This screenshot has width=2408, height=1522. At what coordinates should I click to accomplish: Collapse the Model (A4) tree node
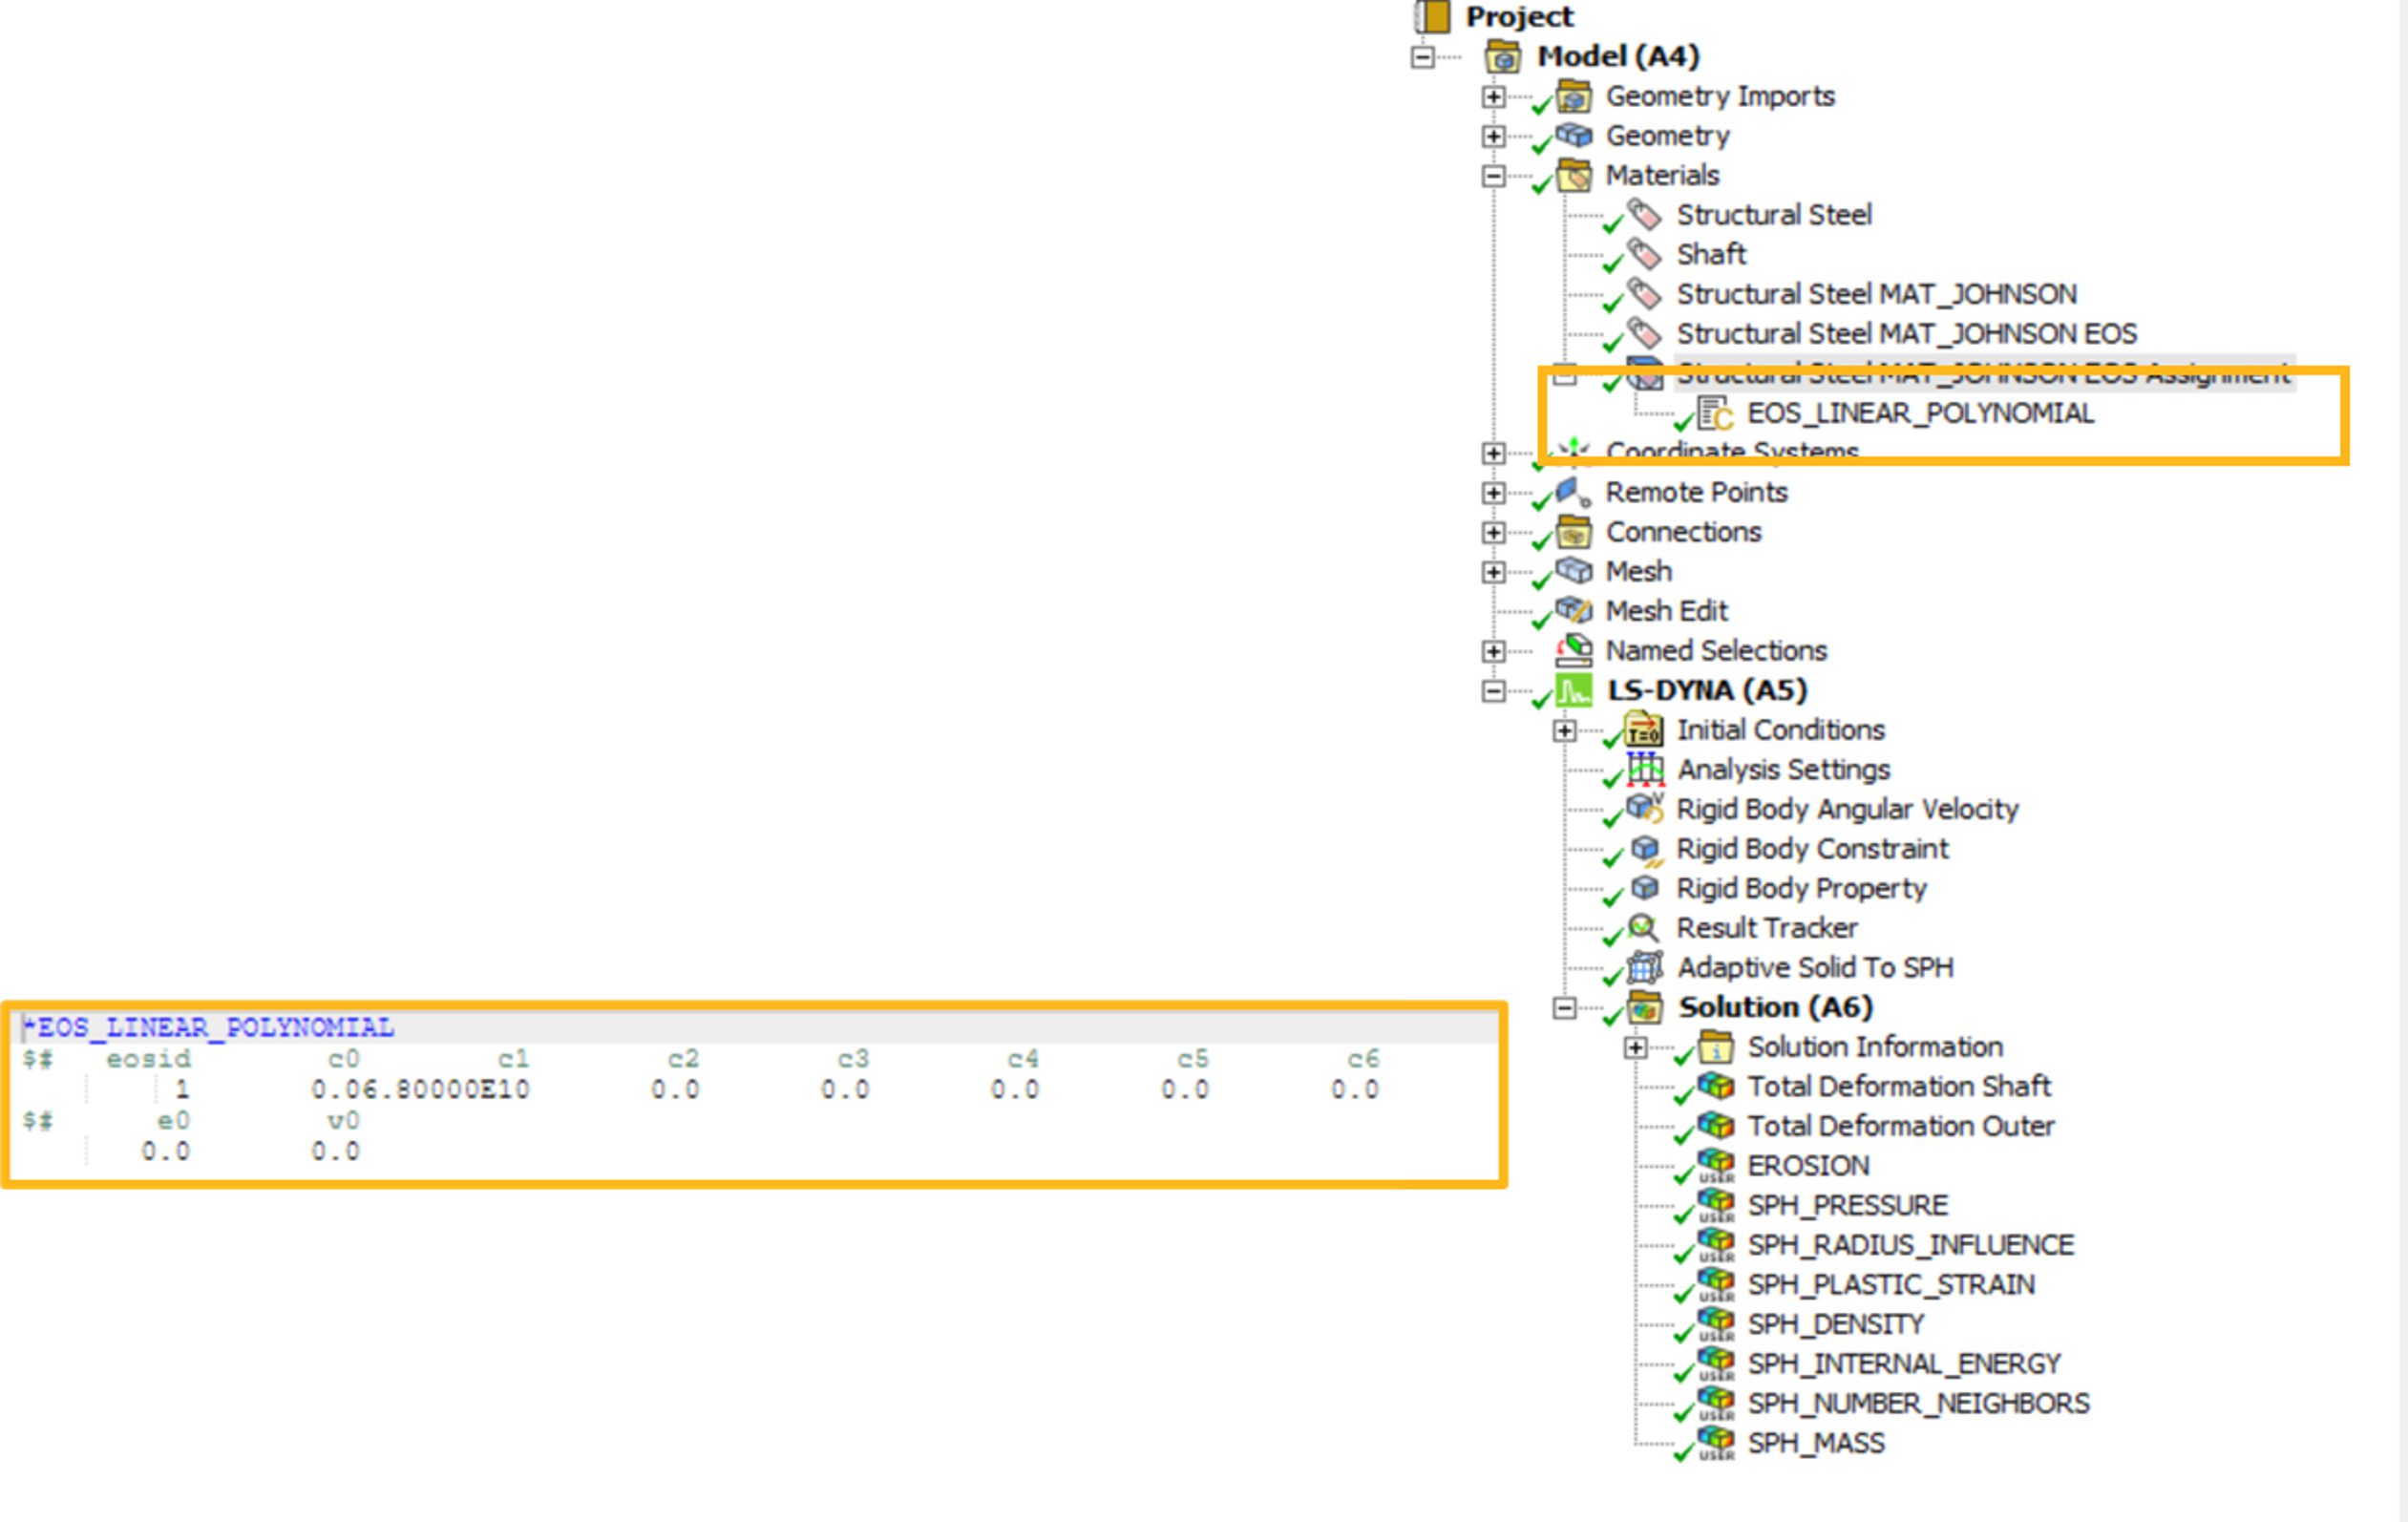(x=1423, y=57)
